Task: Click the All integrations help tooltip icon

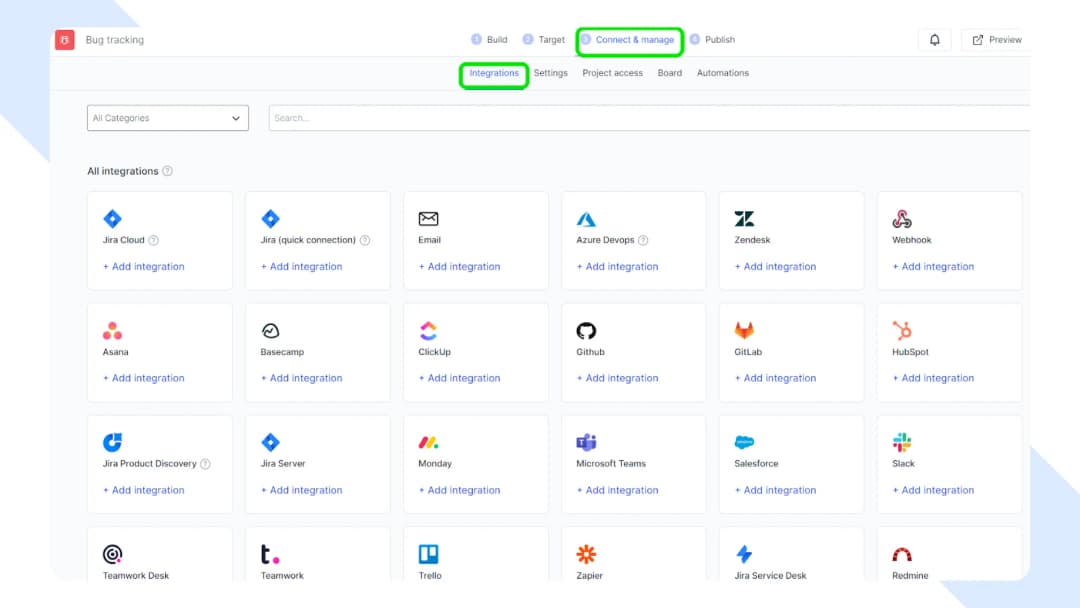Action: tap(166, 171)
